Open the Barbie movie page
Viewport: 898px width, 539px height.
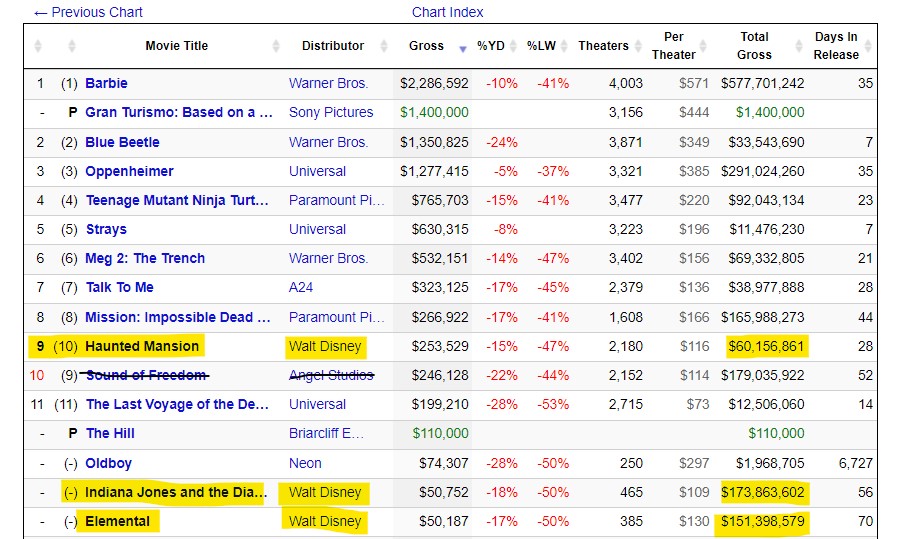(106, 83)
